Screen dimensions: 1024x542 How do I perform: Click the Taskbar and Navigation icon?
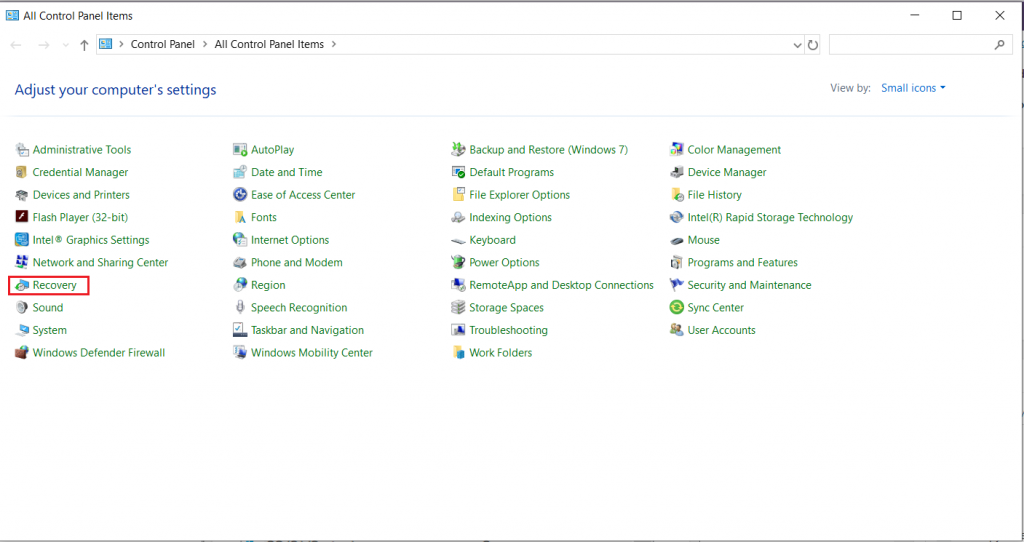(x=240, y=330)
